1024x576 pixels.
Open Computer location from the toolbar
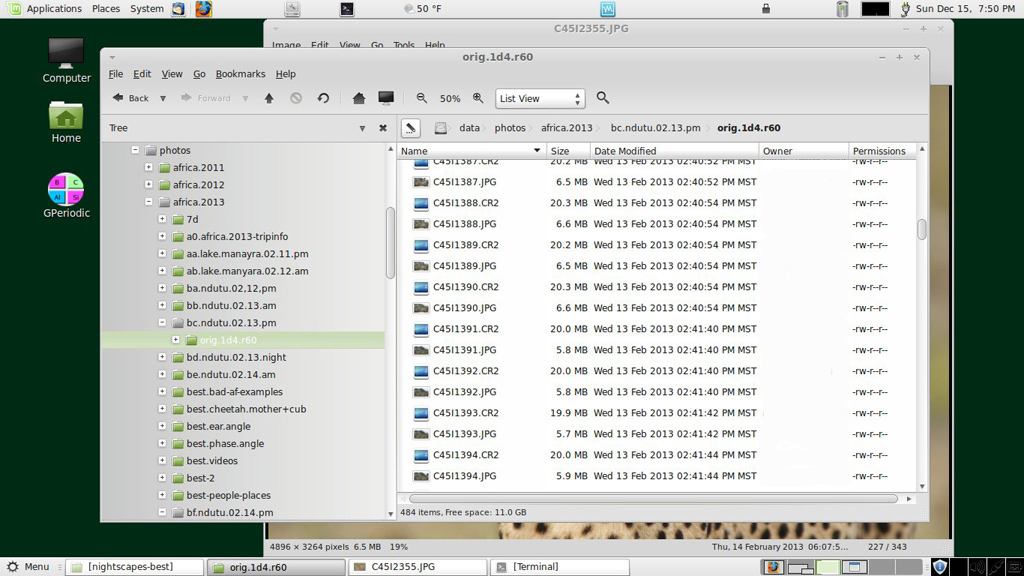click(386, 98)
